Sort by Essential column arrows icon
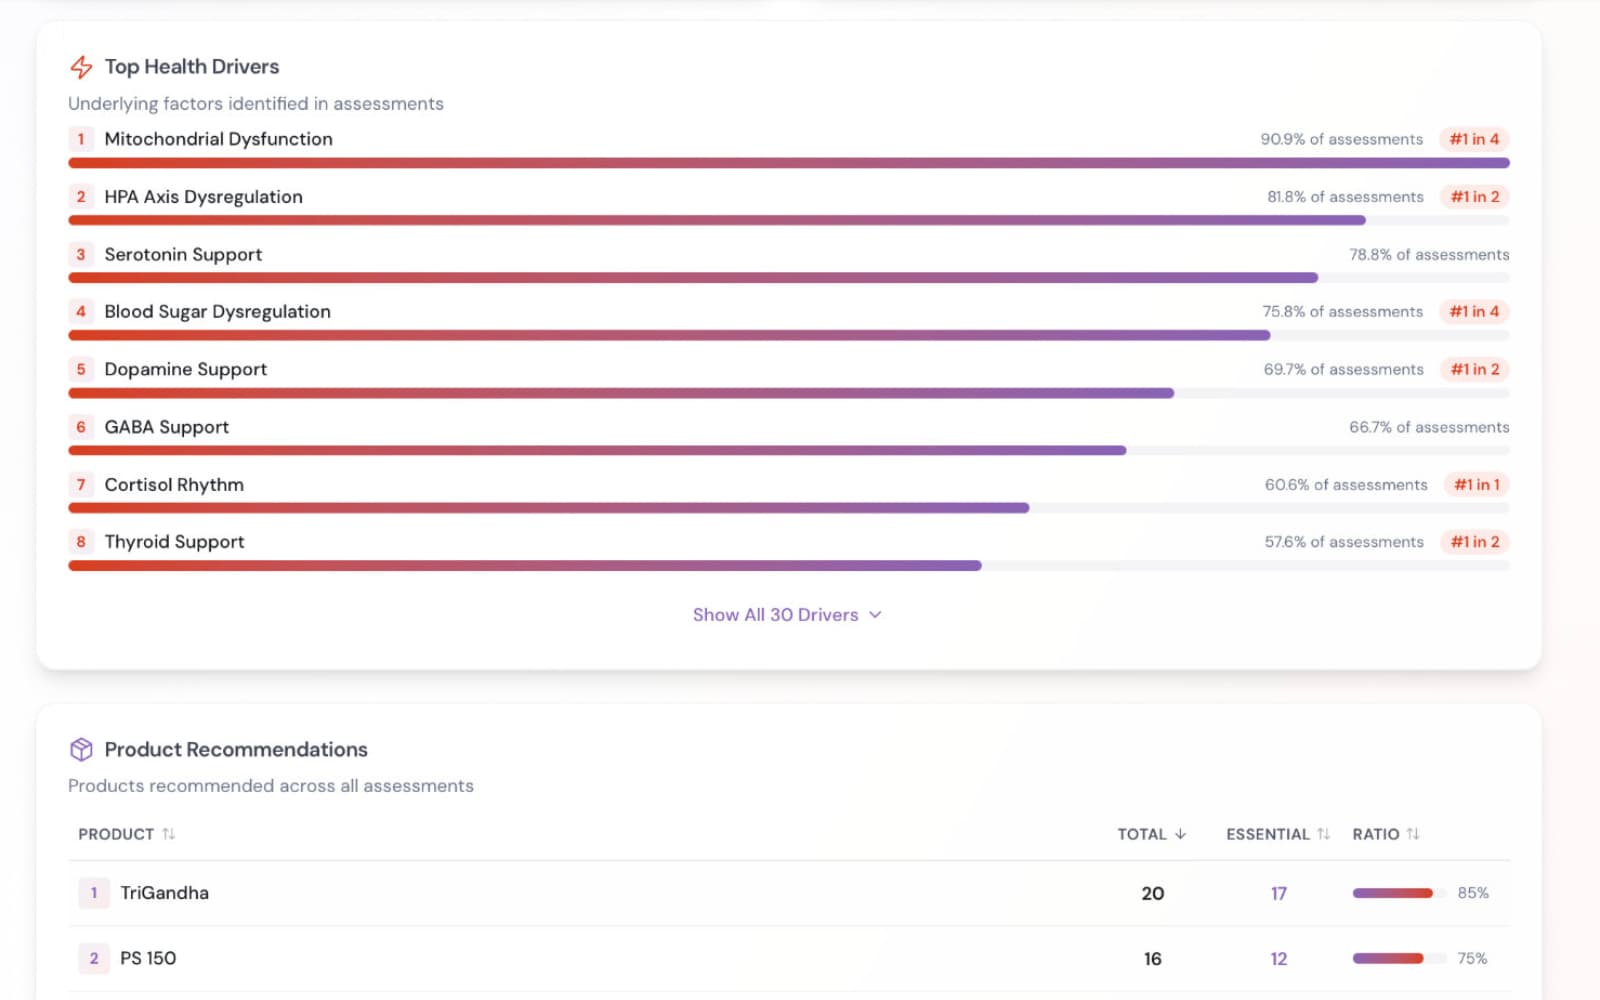 tap(1323, 834)
